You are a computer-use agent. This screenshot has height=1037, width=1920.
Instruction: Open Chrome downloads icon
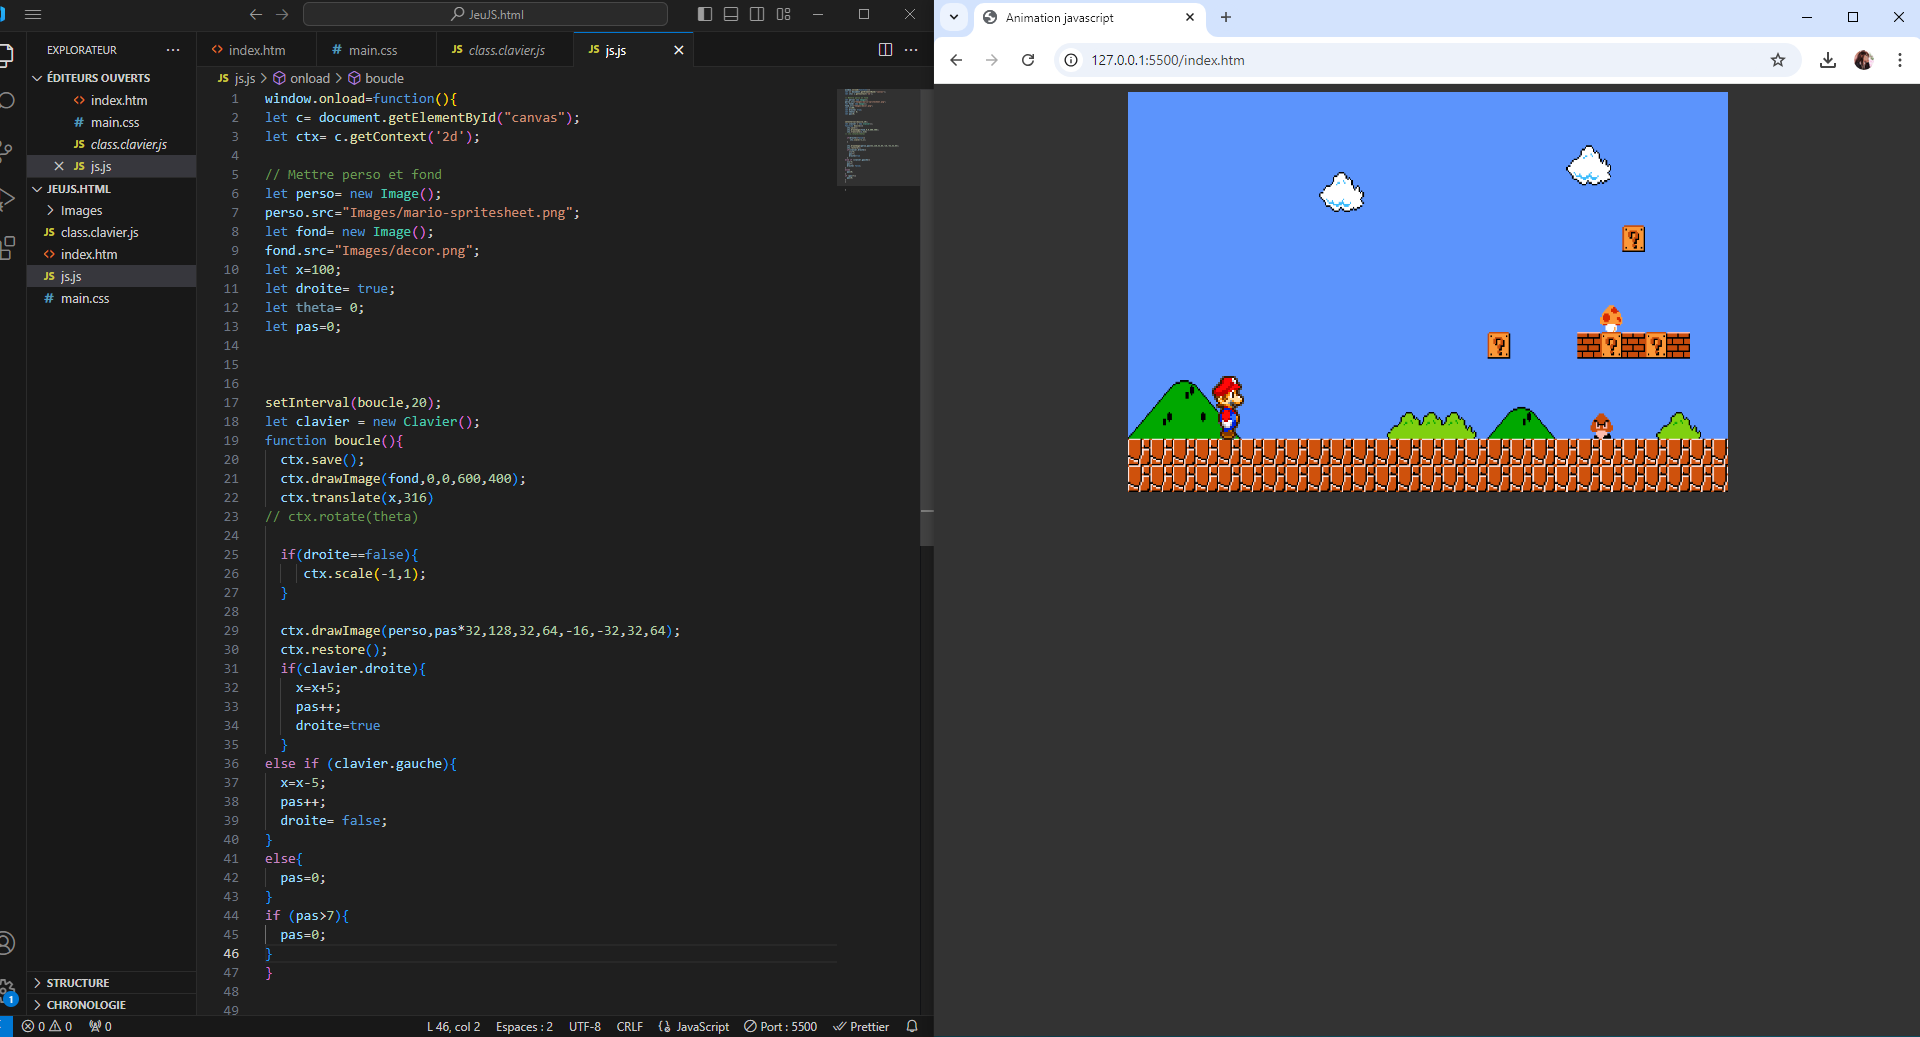1828,60
